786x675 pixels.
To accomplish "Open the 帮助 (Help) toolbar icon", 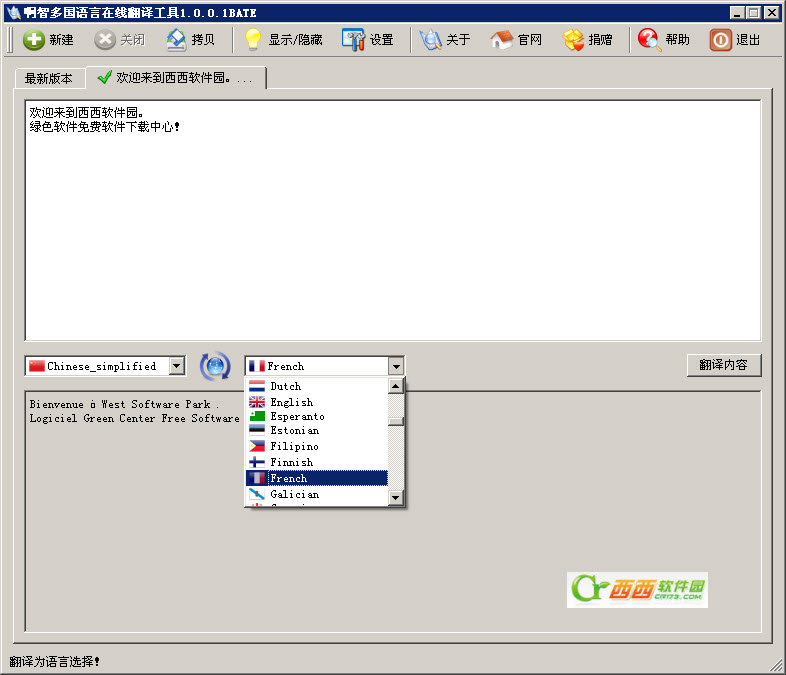I will 649,40.
